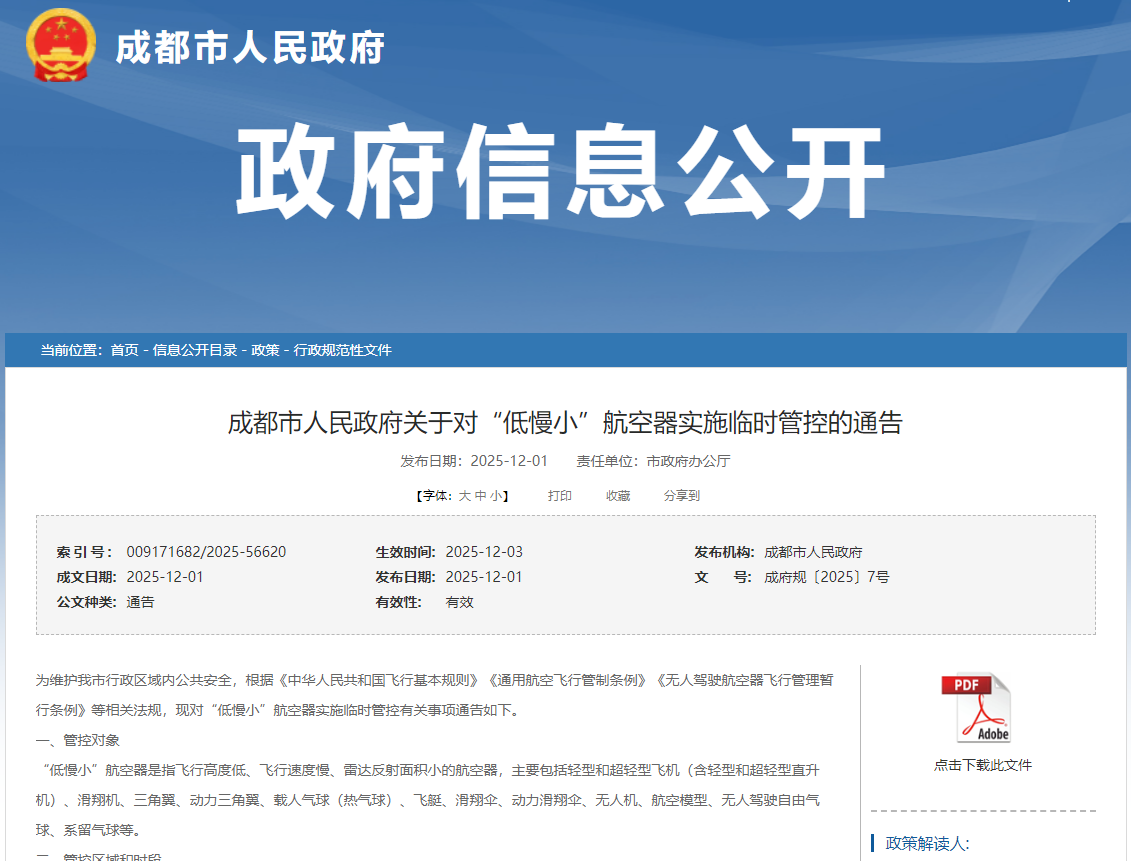Open the Adobe PDF file icon
Viewport: 1131px width, 861px height.
[x=976, y=708]
